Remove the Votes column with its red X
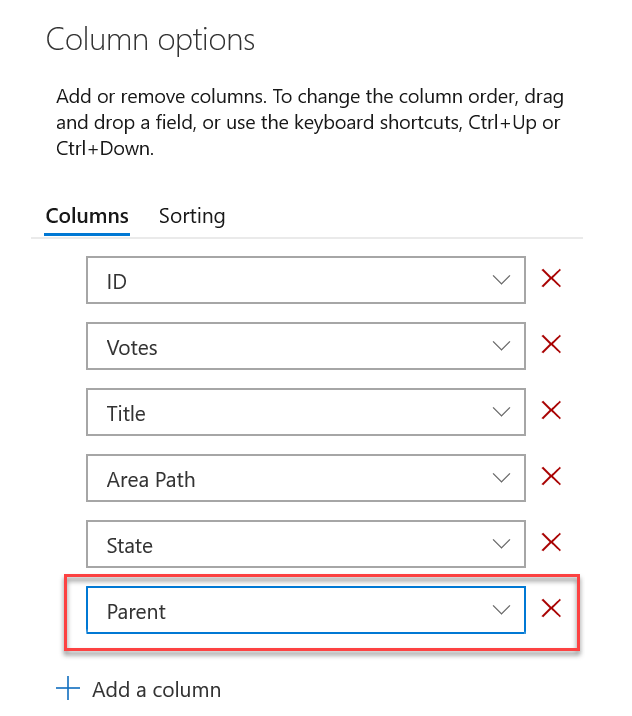 tap(550, 344)
